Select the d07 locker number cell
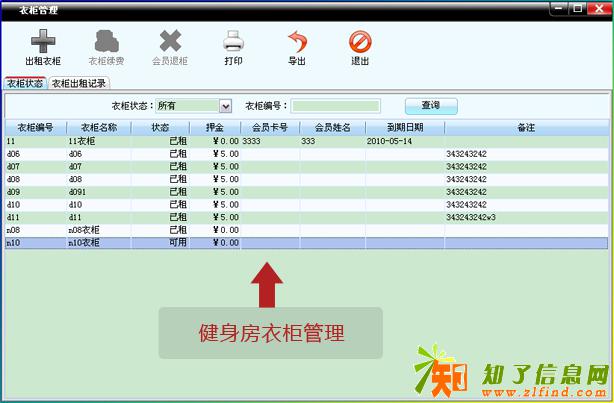The height and width of the screenshot is (403, 614). (36, 166)
